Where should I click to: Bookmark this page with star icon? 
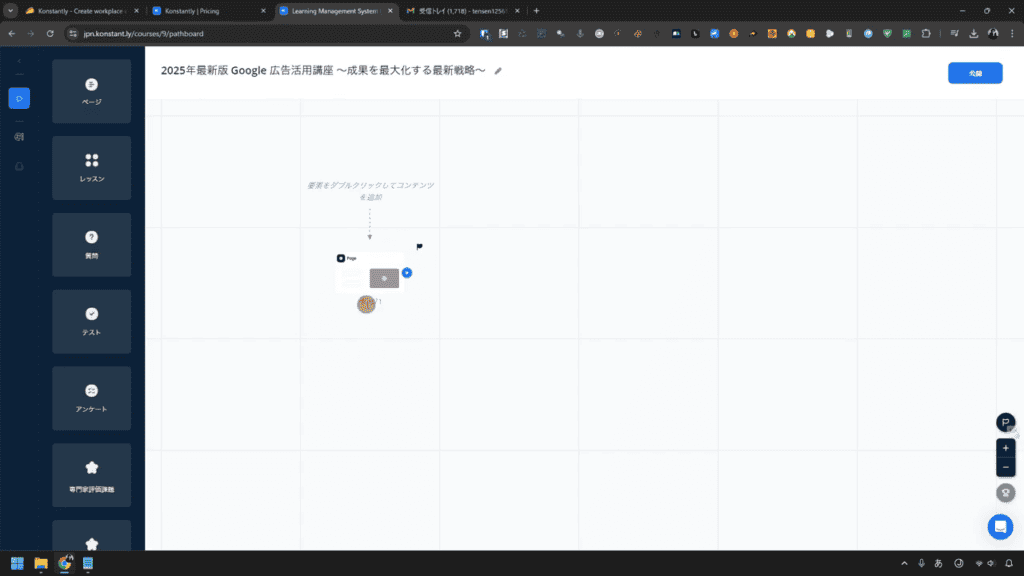pyautogui.click(x=457, y=33)
